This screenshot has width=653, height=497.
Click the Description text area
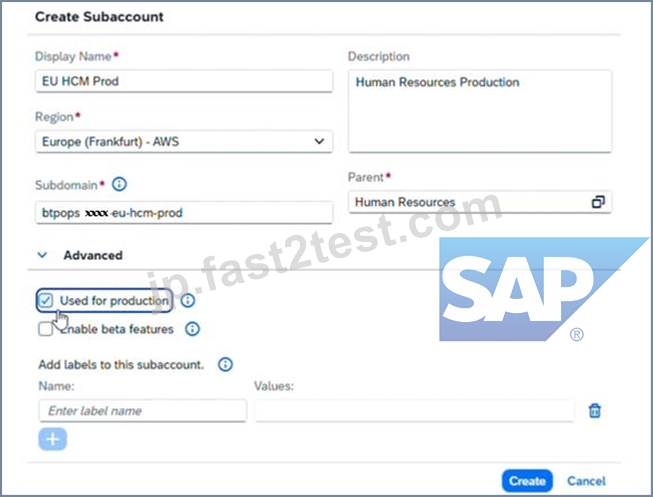480,111
